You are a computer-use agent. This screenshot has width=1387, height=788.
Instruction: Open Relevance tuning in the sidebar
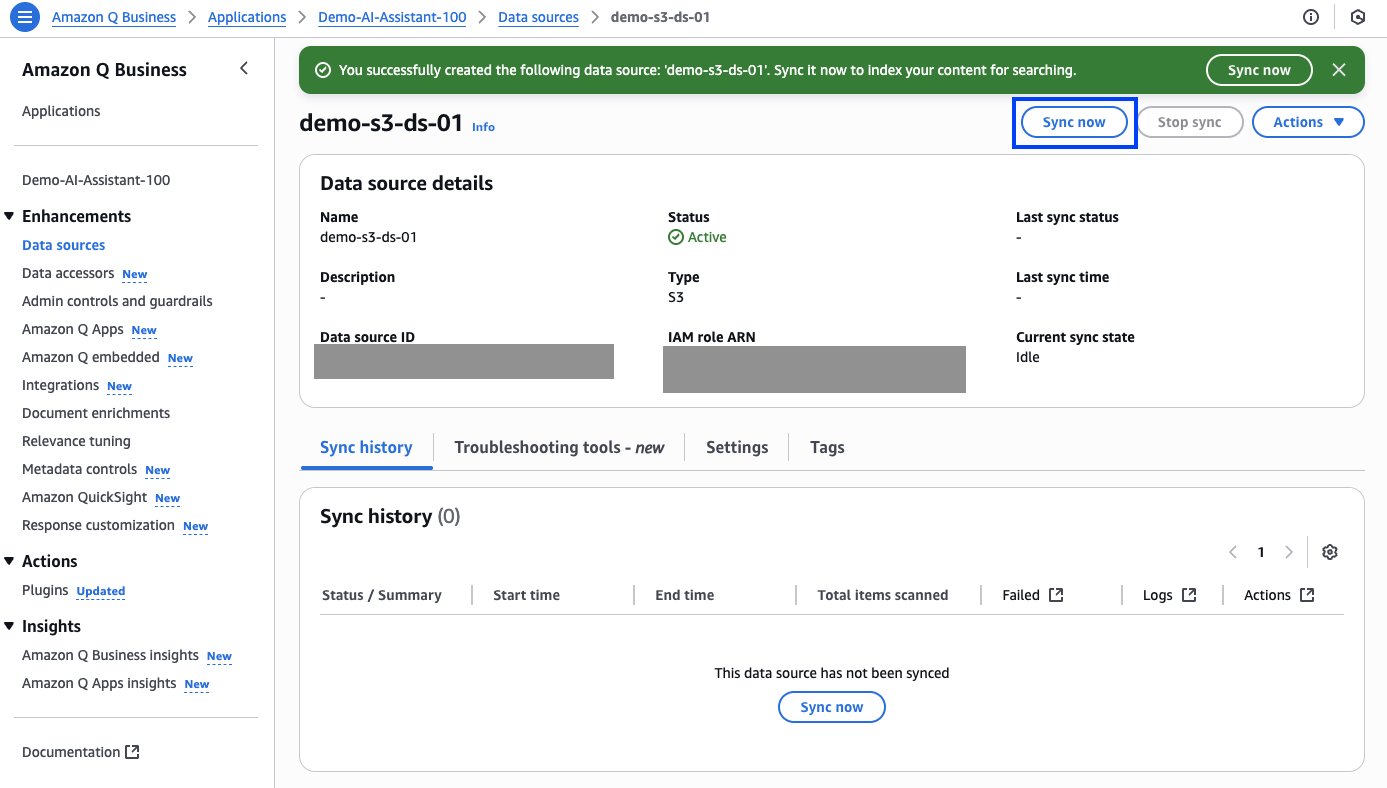(76, 441)
